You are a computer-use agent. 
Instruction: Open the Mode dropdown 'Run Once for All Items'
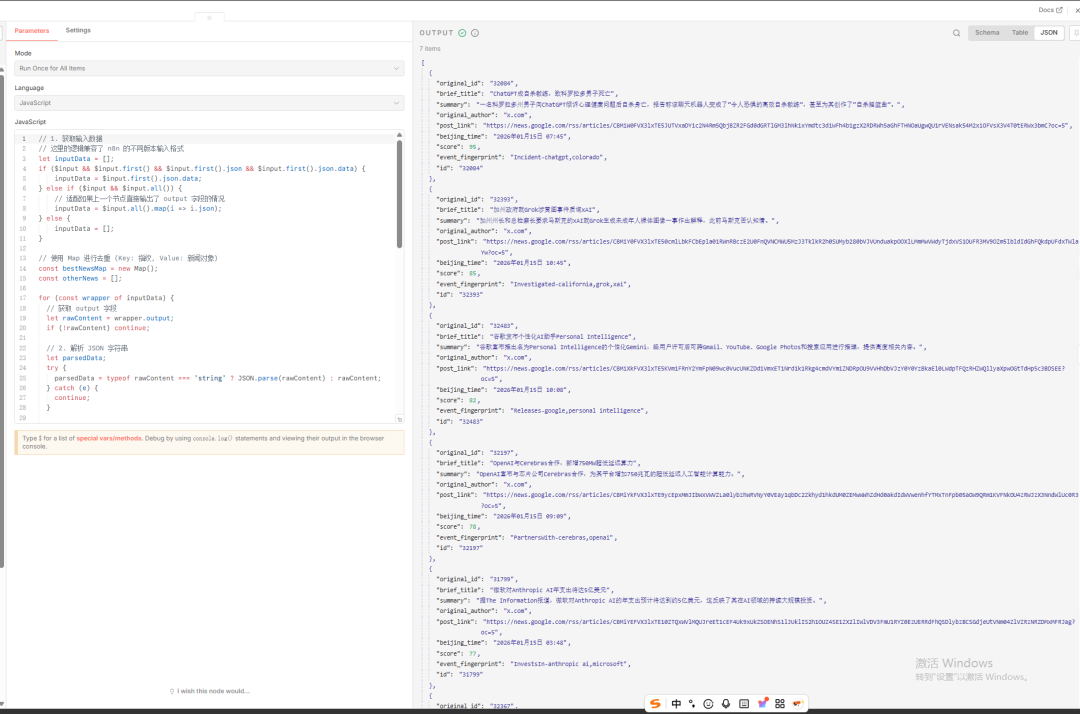coord(209,68)
